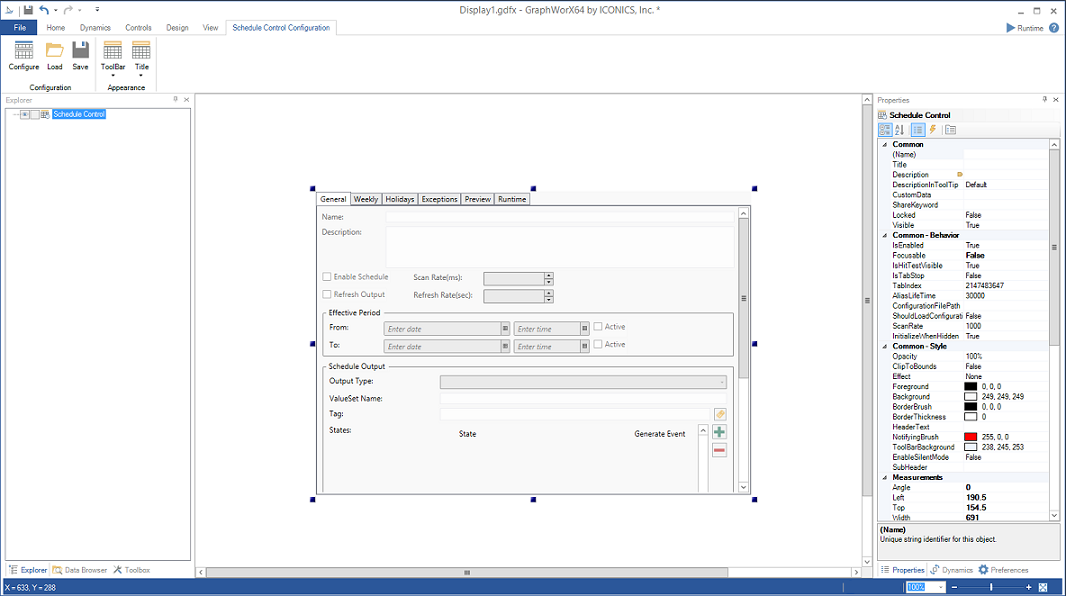Image resolution: width=1066 pixels, height=596 pixels.
Task: Open the Dynamics ribbon tab
Action: click(95, 28)
